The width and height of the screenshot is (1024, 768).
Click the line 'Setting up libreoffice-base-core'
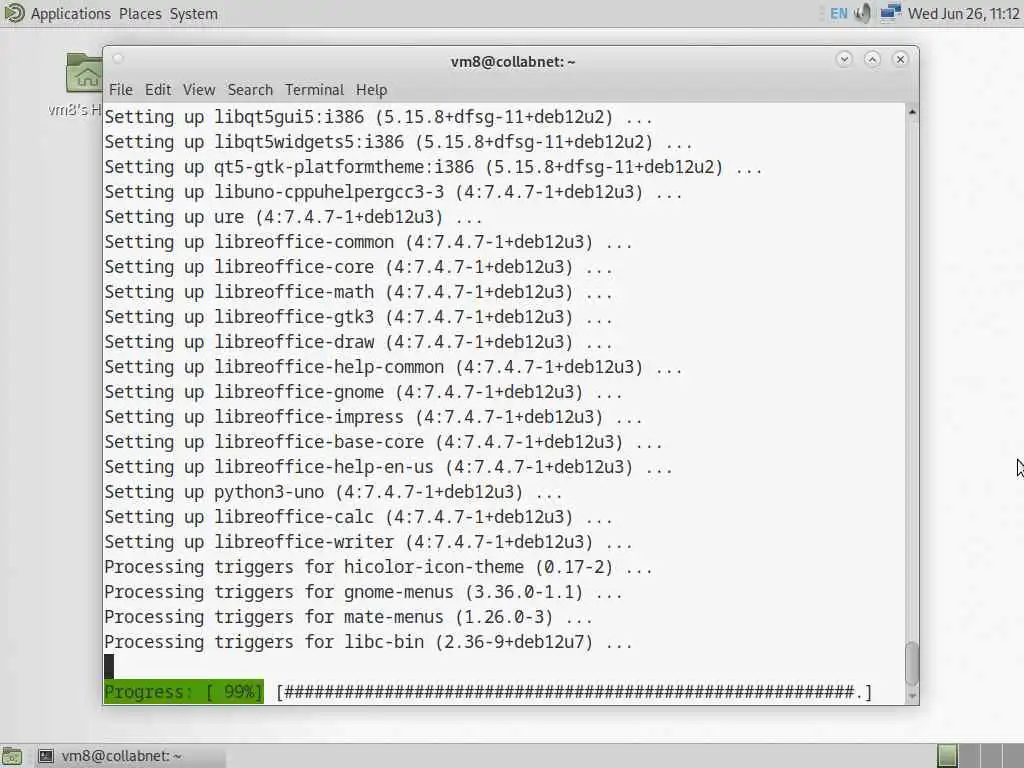383,442
